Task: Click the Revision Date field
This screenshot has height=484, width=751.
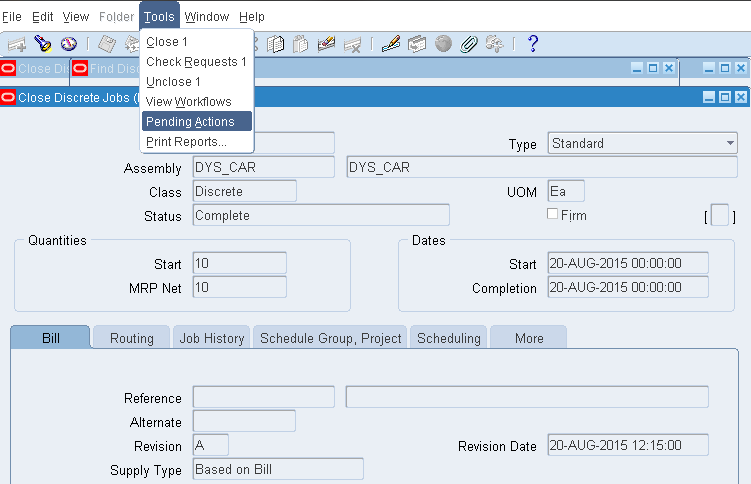Action: click(628, 445)
